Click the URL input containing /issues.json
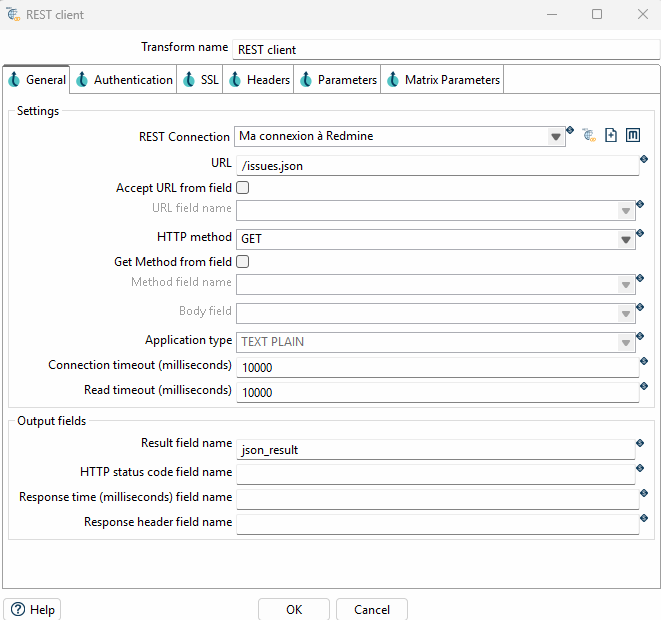661x620 pixels. pyautogui.click(x=438, y=166)
